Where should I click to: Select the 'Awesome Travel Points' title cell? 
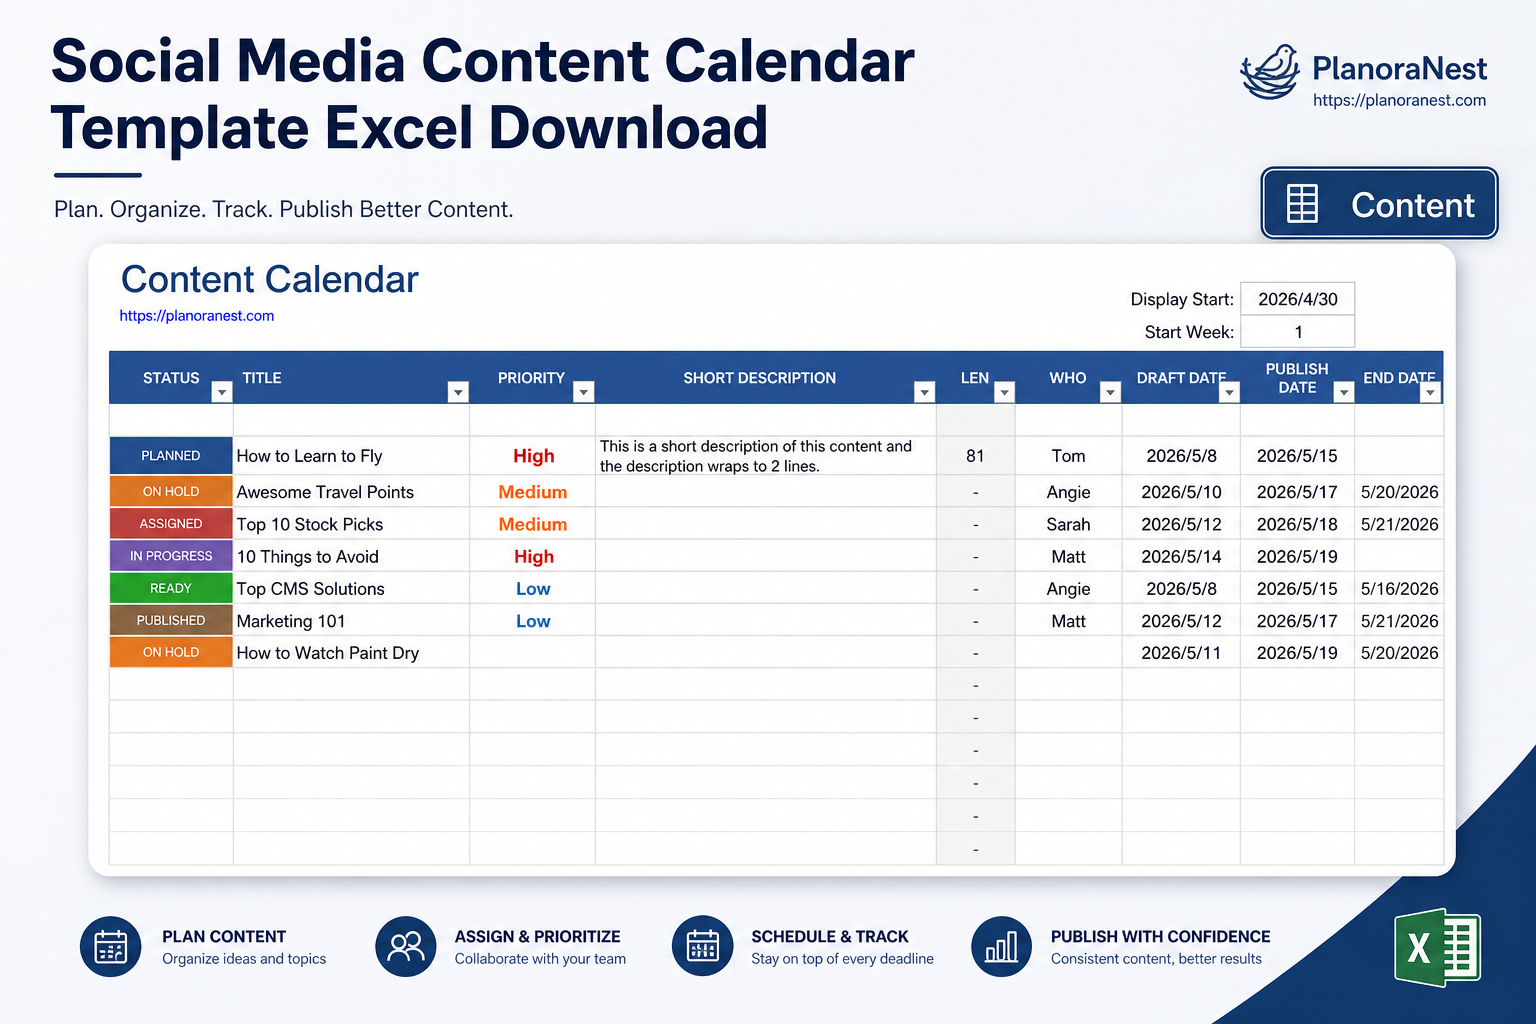pos(351,492)
